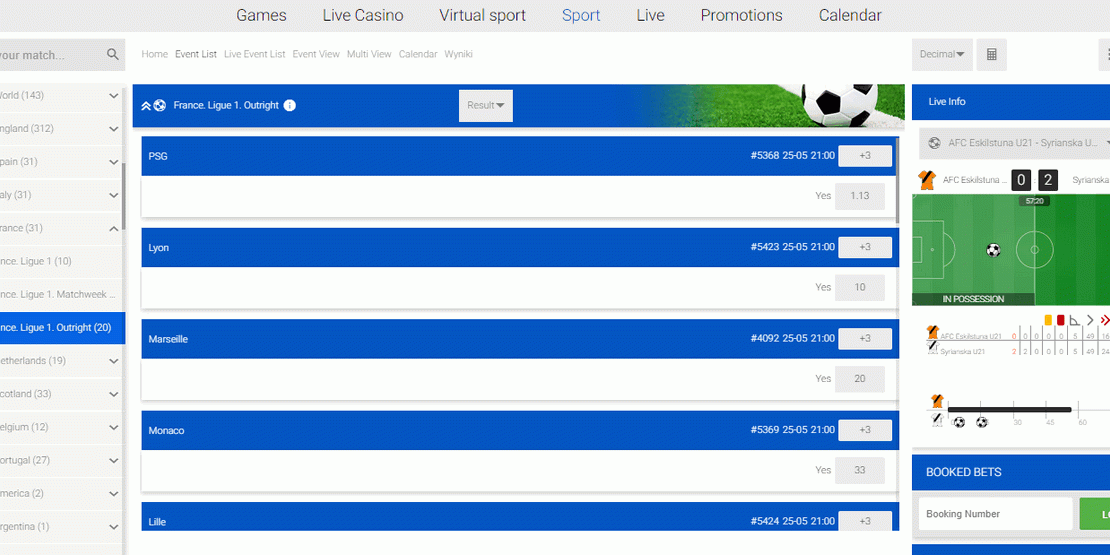Image resolution: width=1110 pixels, height=555 pixels.
Task: Go to Virtual sport section
Action: pyautogui.click(x=482, y=16)
